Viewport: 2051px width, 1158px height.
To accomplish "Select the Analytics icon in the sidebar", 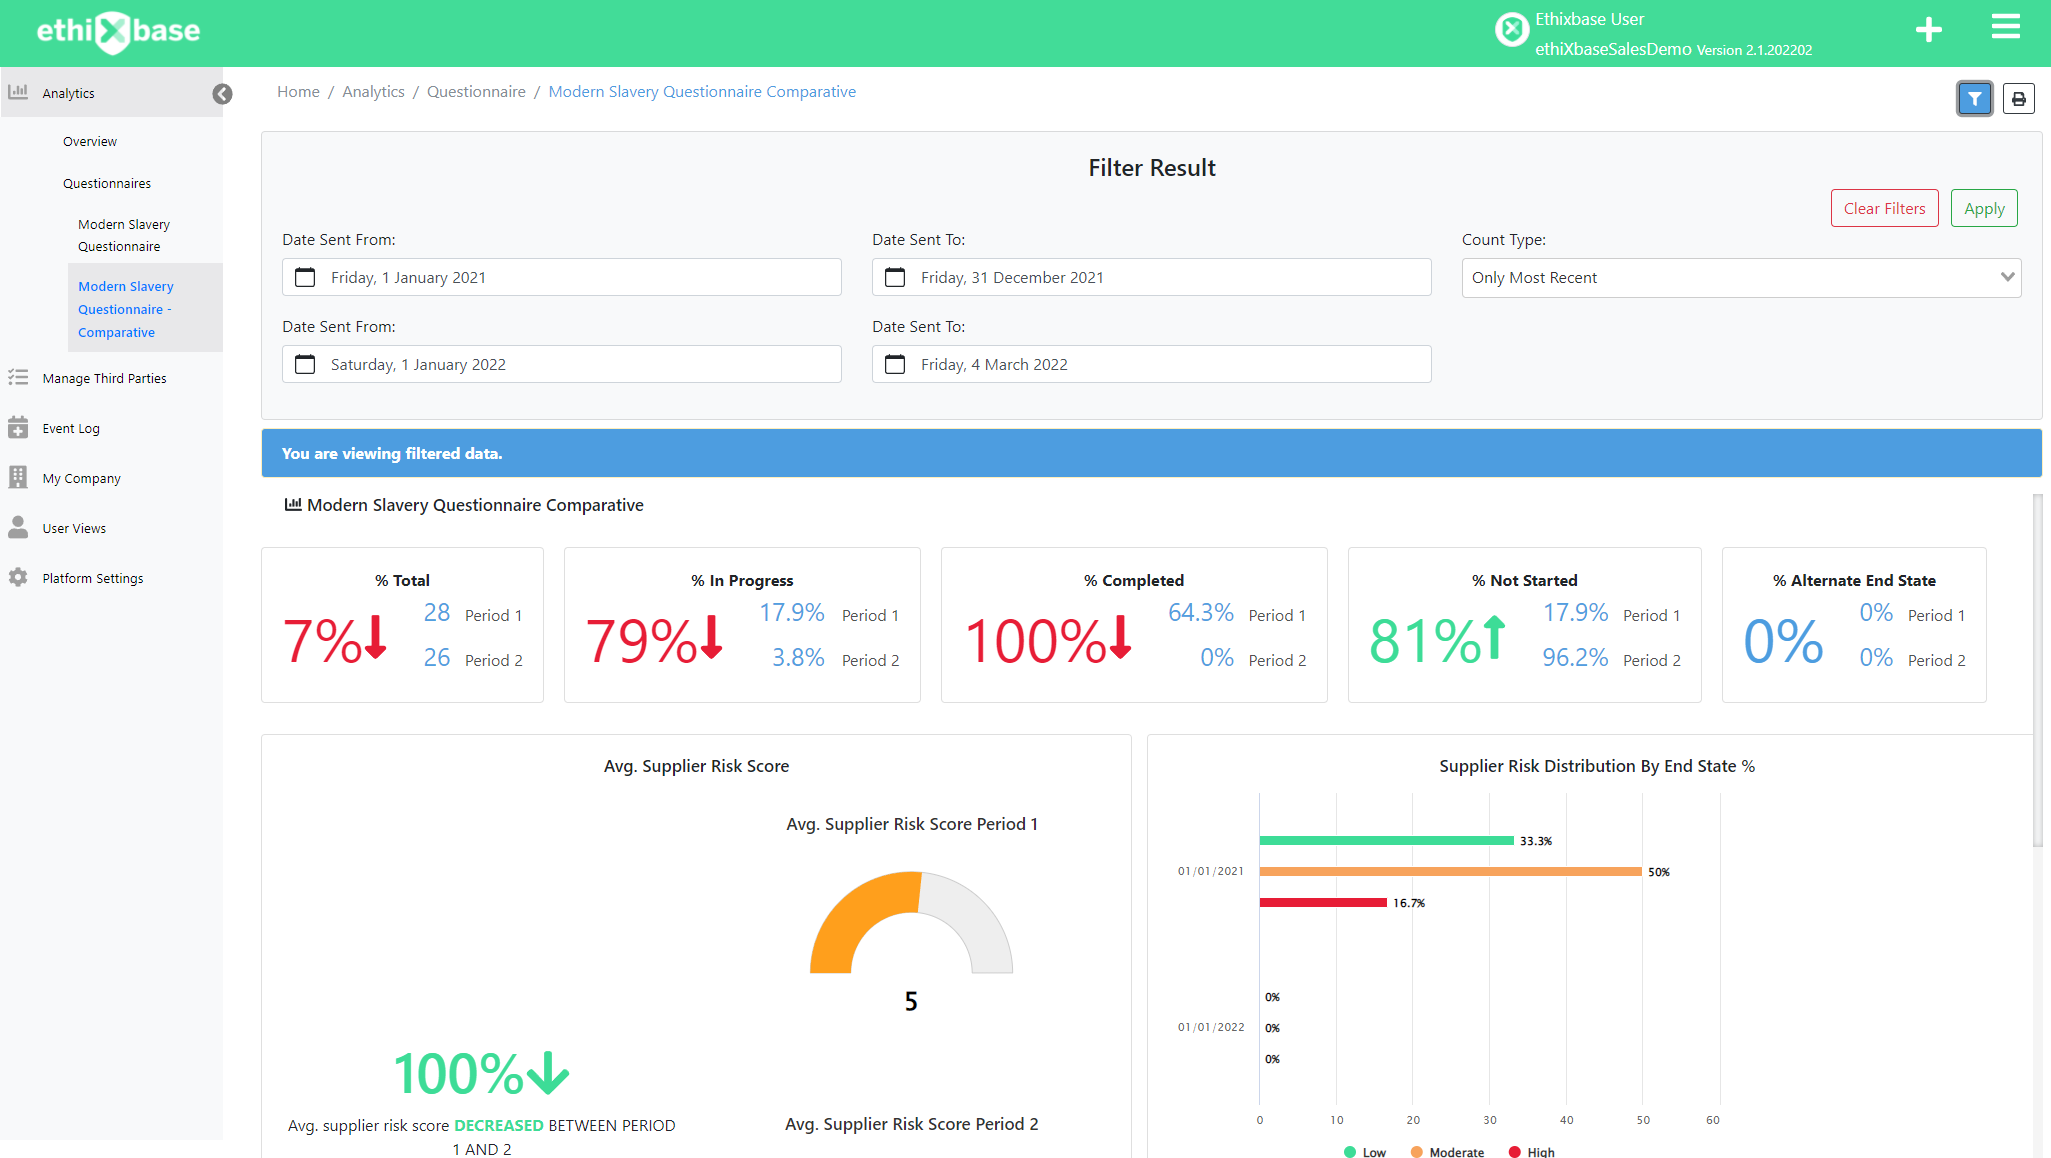I will pos(18,91).
